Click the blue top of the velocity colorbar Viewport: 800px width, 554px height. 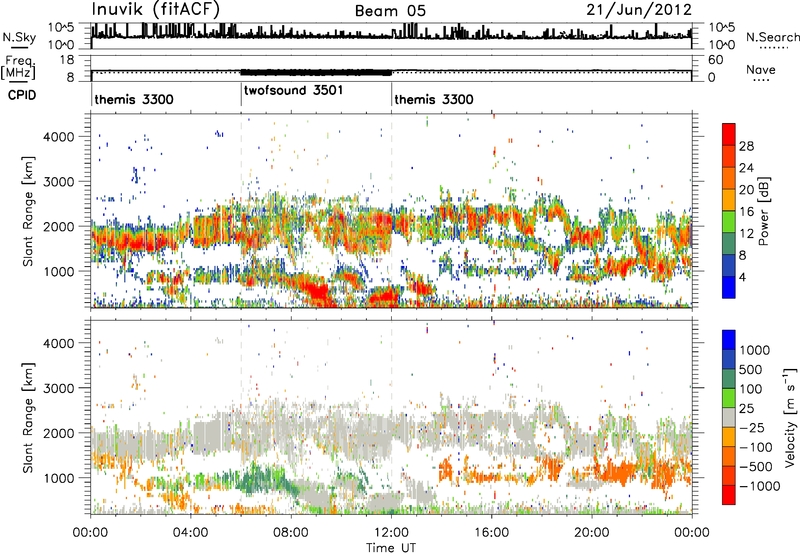[729, 340]
